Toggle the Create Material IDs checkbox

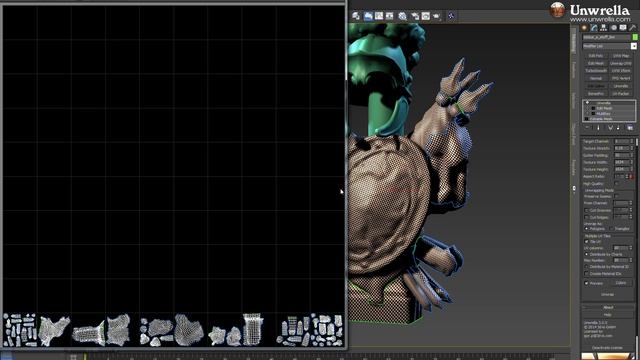(587, 273)
